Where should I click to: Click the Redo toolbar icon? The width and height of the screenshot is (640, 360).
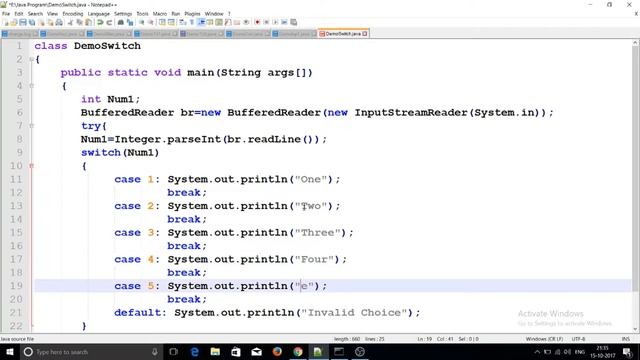point(109,22)
